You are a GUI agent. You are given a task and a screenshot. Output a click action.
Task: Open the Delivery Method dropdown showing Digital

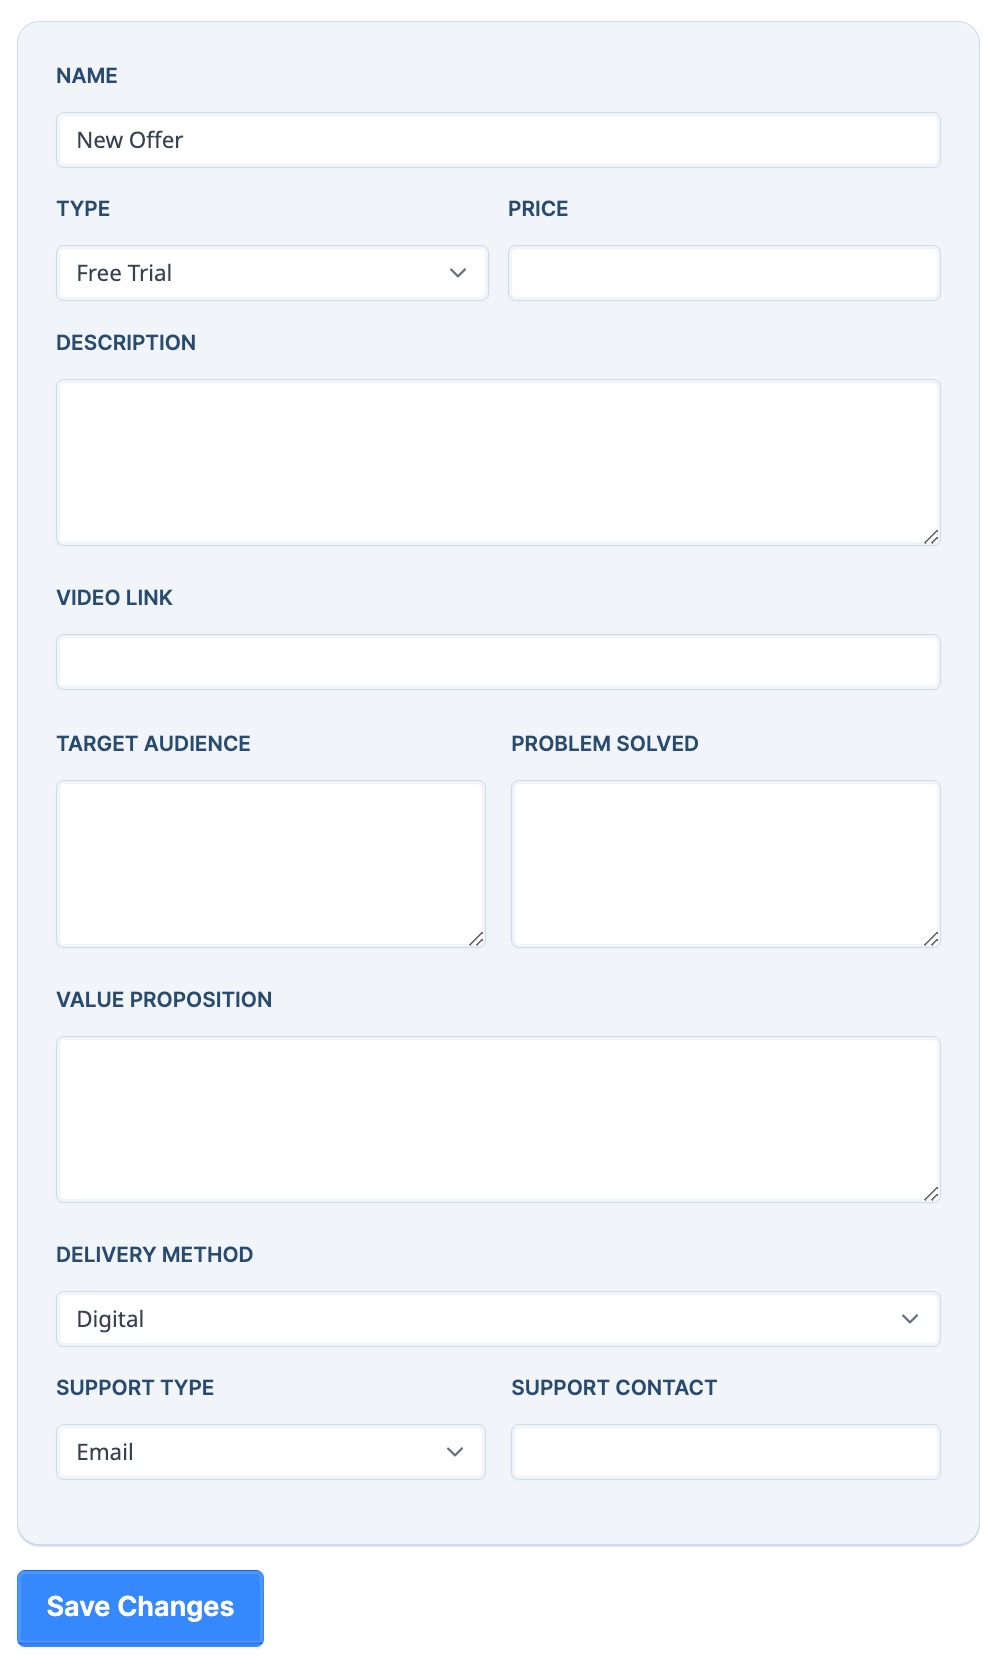(498, 1319)
